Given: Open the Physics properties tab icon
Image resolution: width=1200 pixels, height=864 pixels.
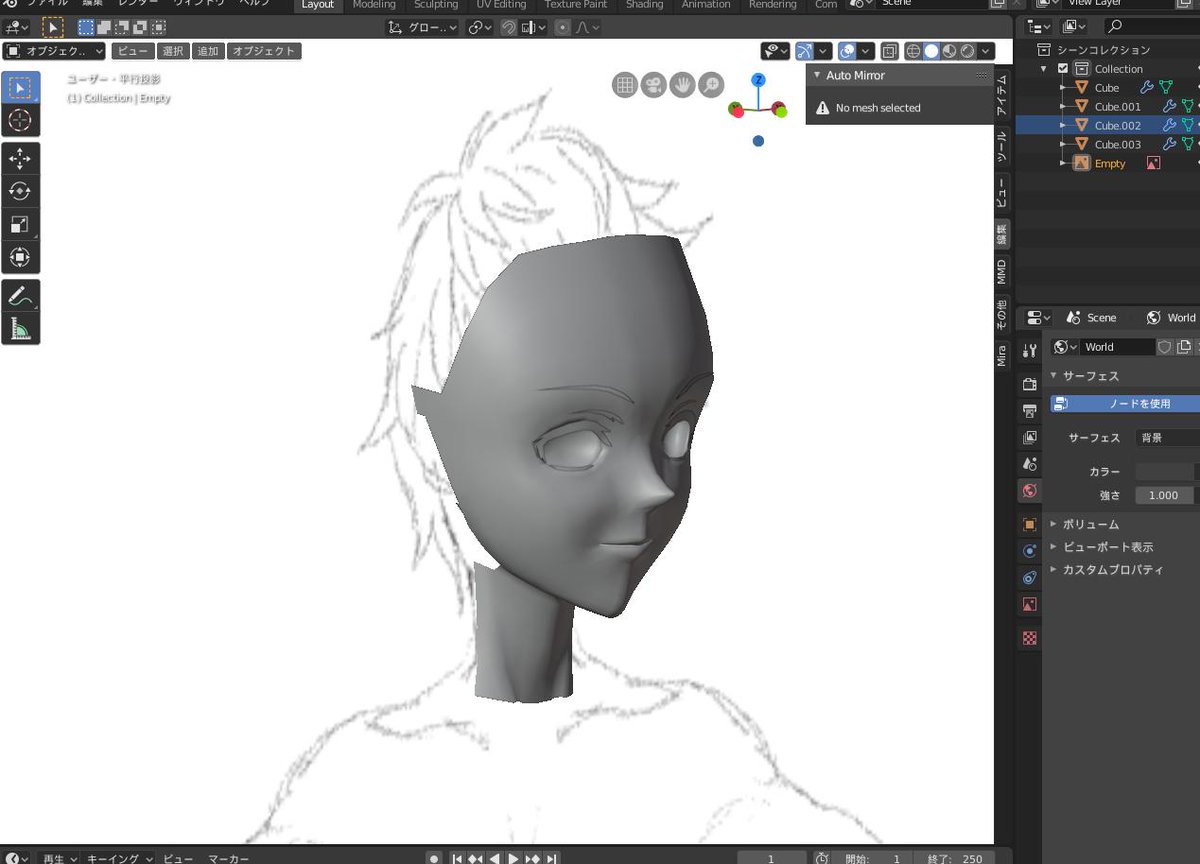Looking at the screenshot, I should tap(1030, 551).
